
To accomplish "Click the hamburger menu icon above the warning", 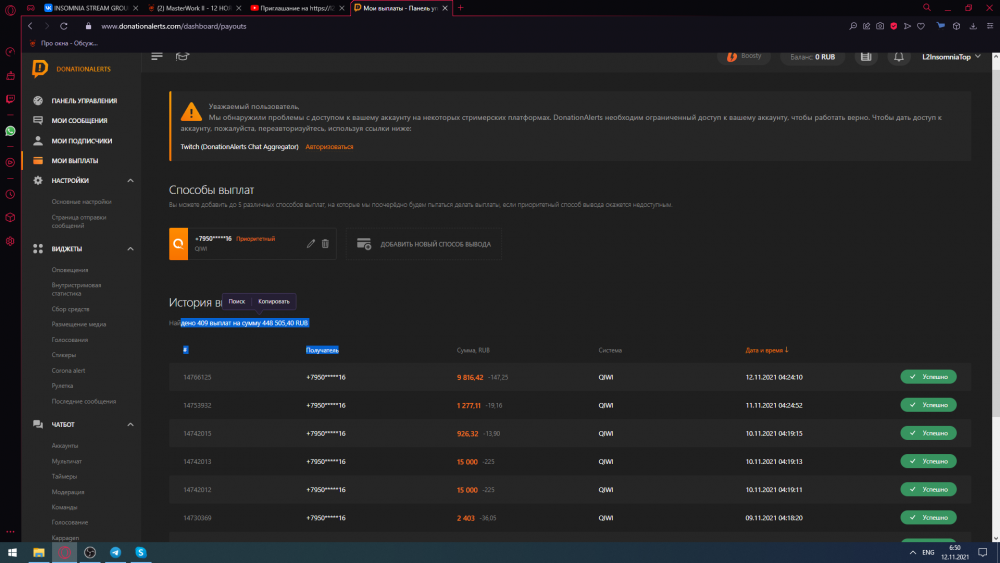I will [156, 56].
